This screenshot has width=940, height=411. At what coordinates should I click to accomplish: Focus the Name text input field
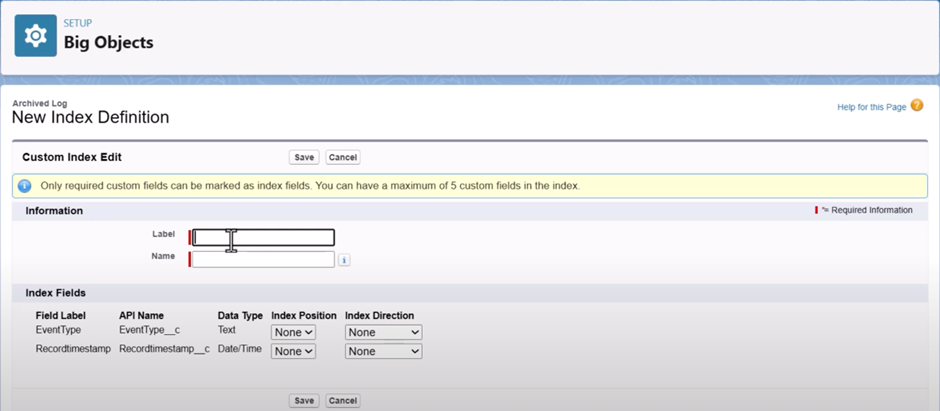(x=263, y=259)
